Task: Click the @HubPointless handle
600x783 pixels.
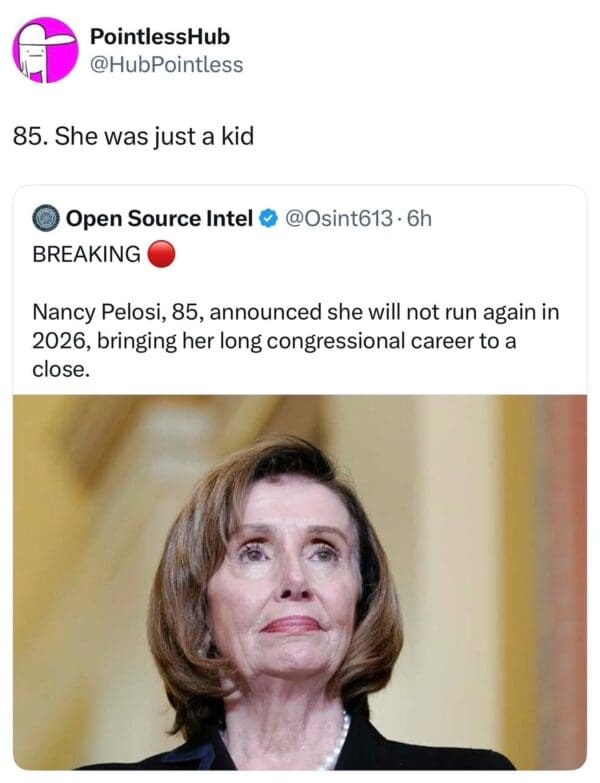Action: (x=166, y=65)
